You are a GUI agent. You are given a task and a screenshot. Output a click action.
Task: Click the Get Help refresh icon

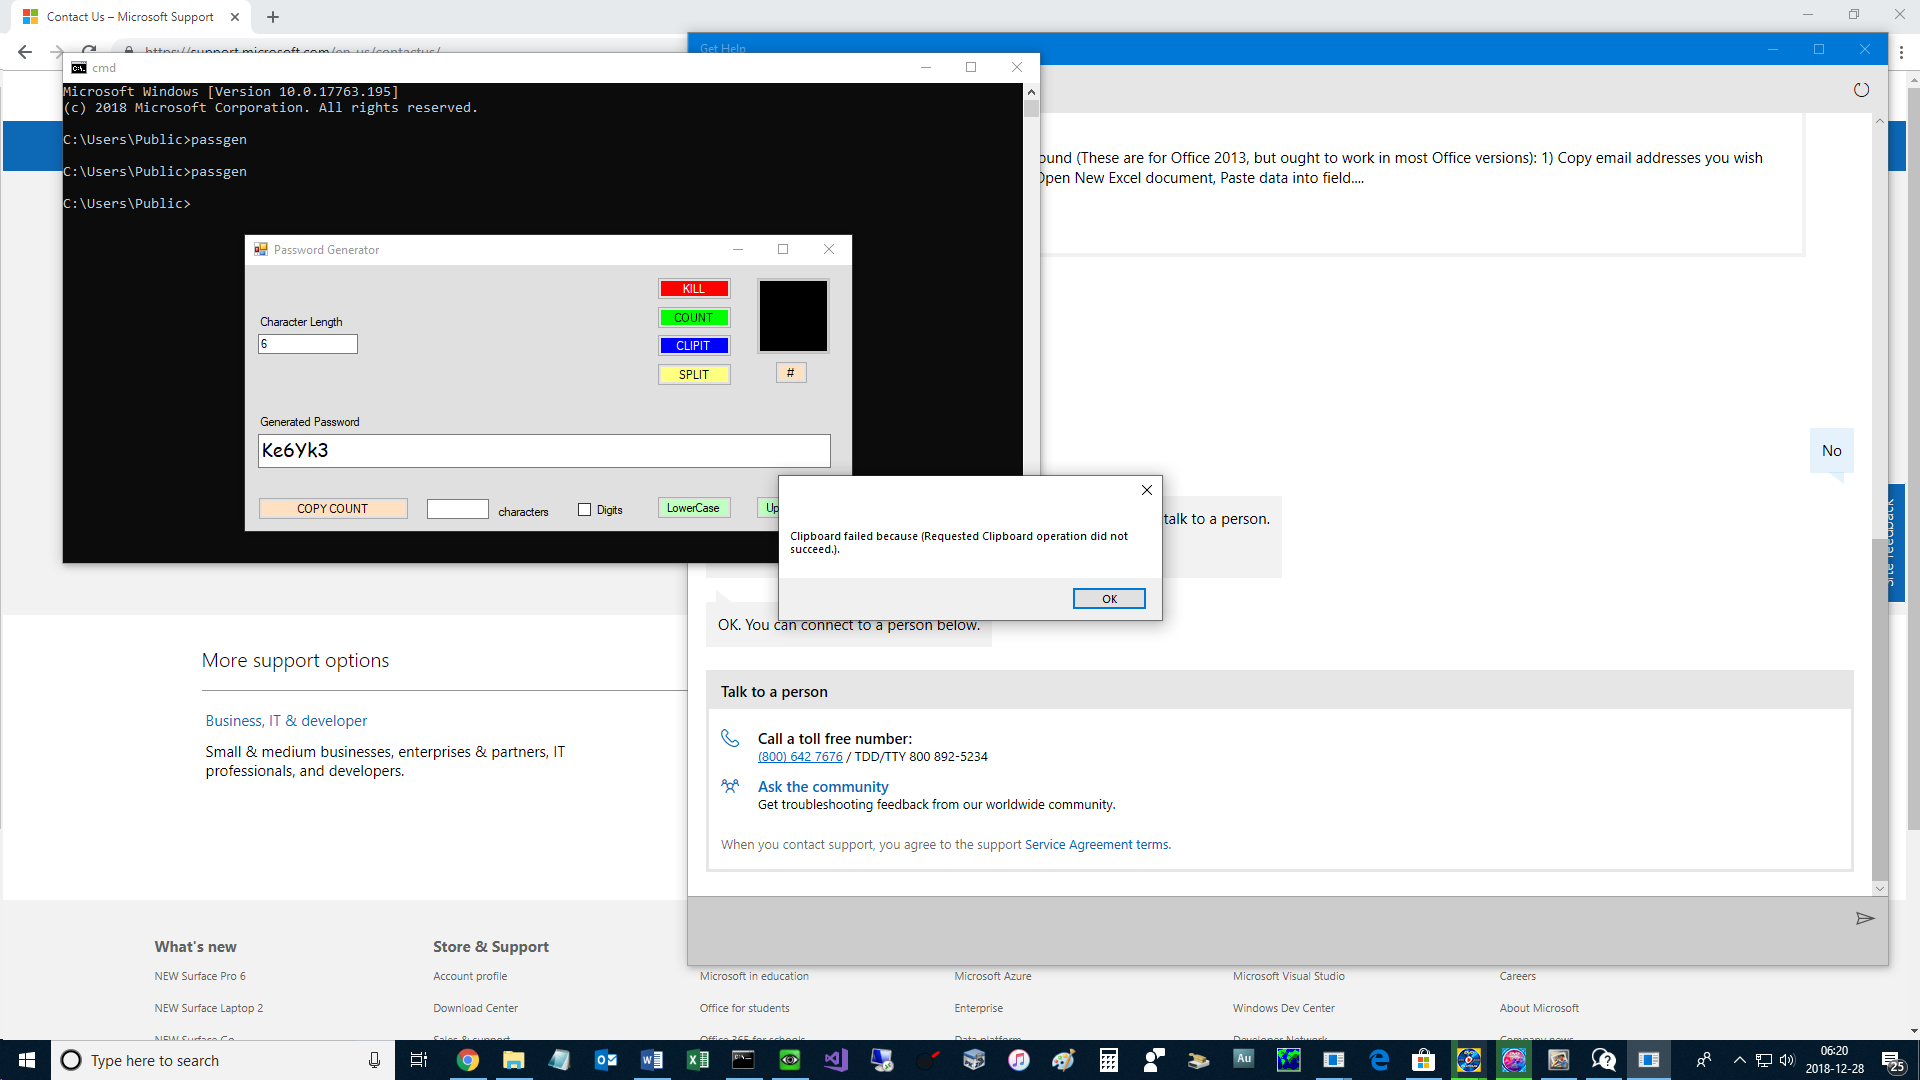coord(1861,90)
